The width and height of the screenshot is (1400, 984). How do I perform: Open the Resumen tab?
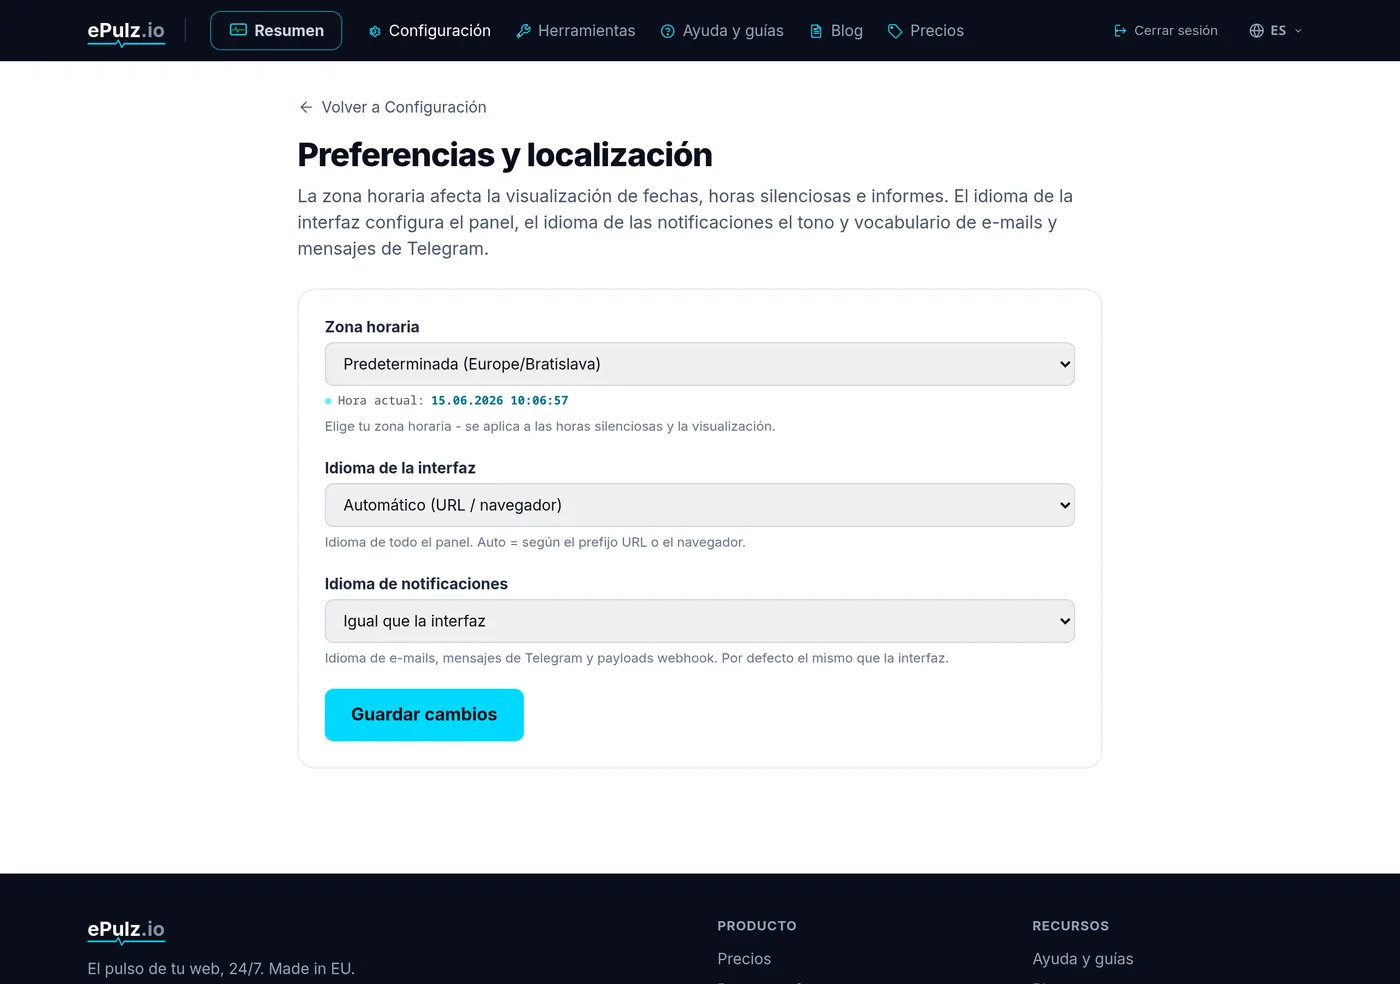(x=276, y=31)
